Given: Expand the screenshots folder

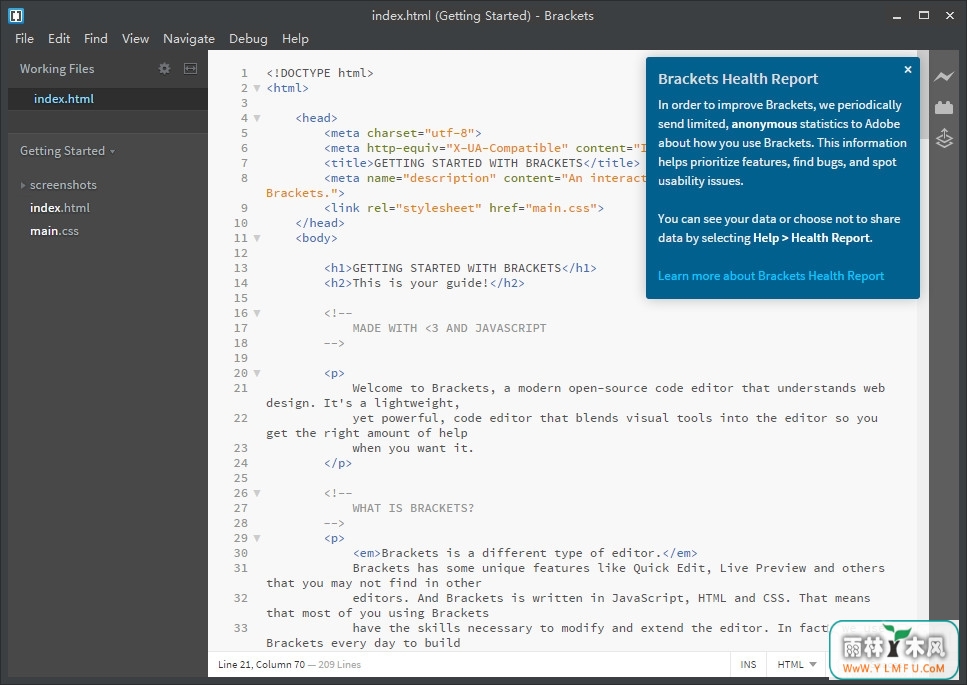Looking at the screenshot, I should click(23, 185).
